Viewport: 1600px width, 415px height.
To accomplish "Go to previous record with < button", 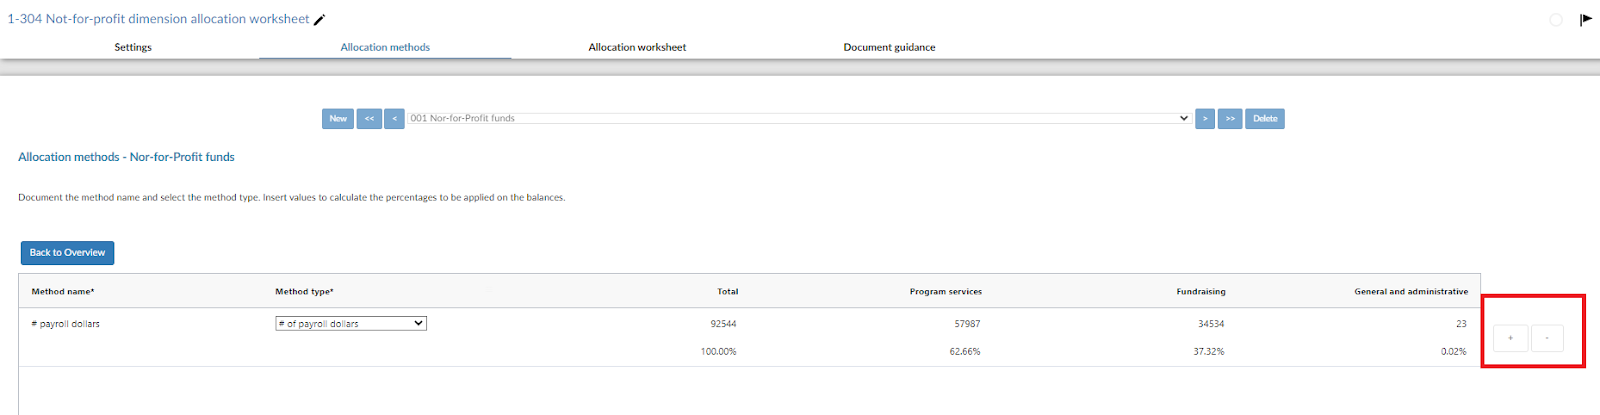I will pyautogui.click(x=395, y=119).
